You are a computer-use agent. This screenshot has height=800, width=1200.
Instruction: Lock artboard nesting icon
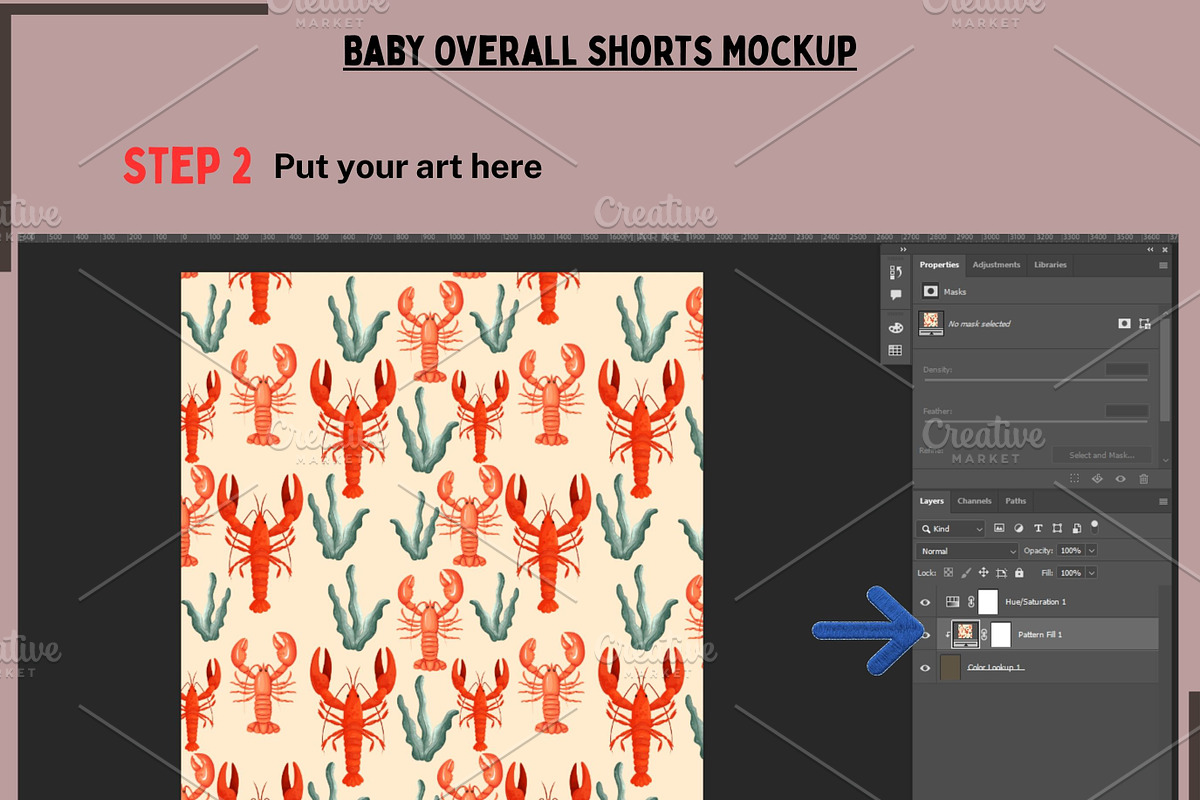pos(1001,573)
